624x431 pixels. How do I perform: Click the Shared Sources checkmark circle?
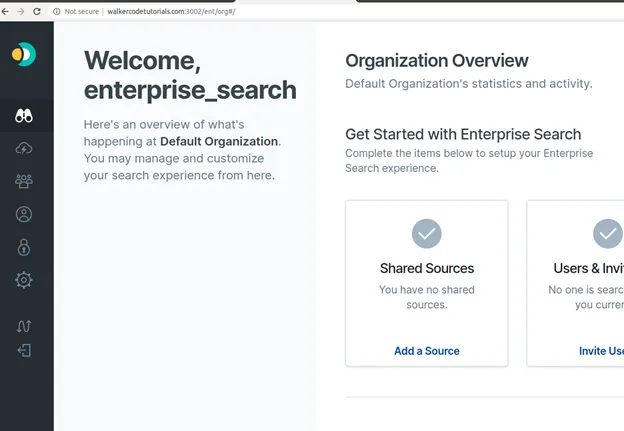pyautogui.click(x=427, y=234)
